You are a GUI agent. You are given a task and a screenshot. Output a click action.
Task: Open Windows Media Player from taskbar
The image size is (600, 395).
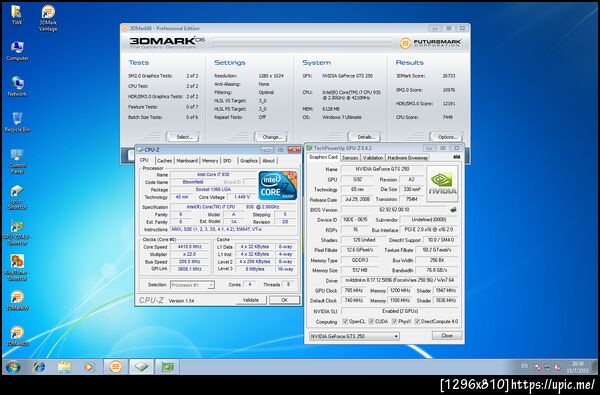click(89, 367)
